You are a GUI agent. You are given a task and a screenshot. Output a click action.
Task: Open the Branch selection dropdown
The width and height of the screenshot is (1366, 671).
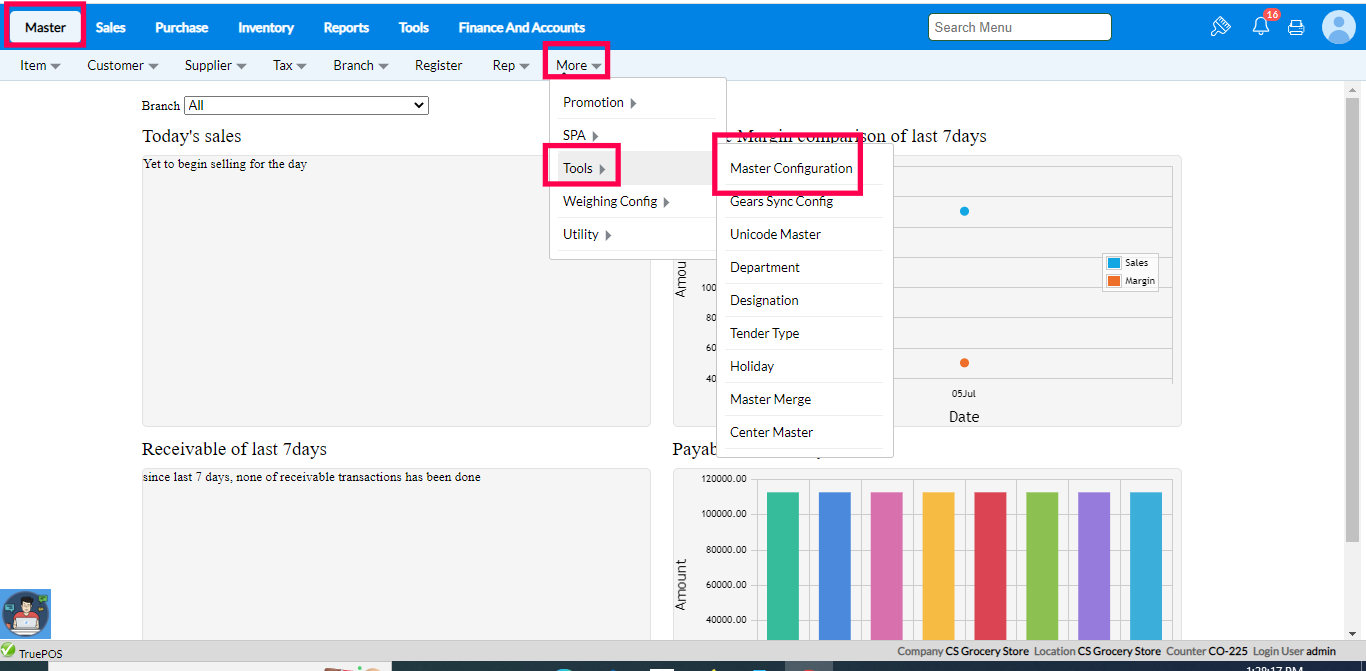[x=306, y=105]
